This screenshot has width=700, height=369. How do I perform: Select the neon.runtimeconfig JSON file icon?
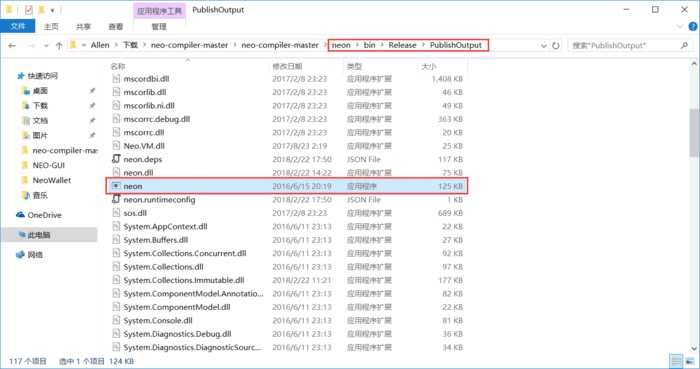[x=116, y=199]
